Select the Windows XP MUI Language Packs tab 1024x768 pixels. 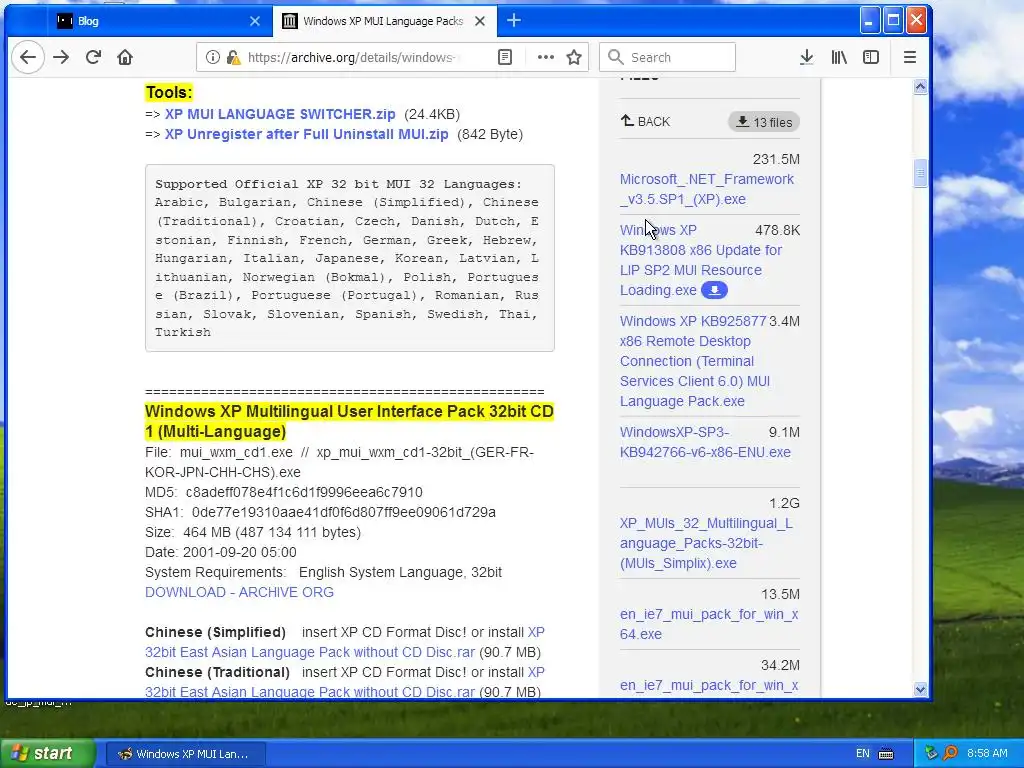pyautogui.click(x=384, y=21)
